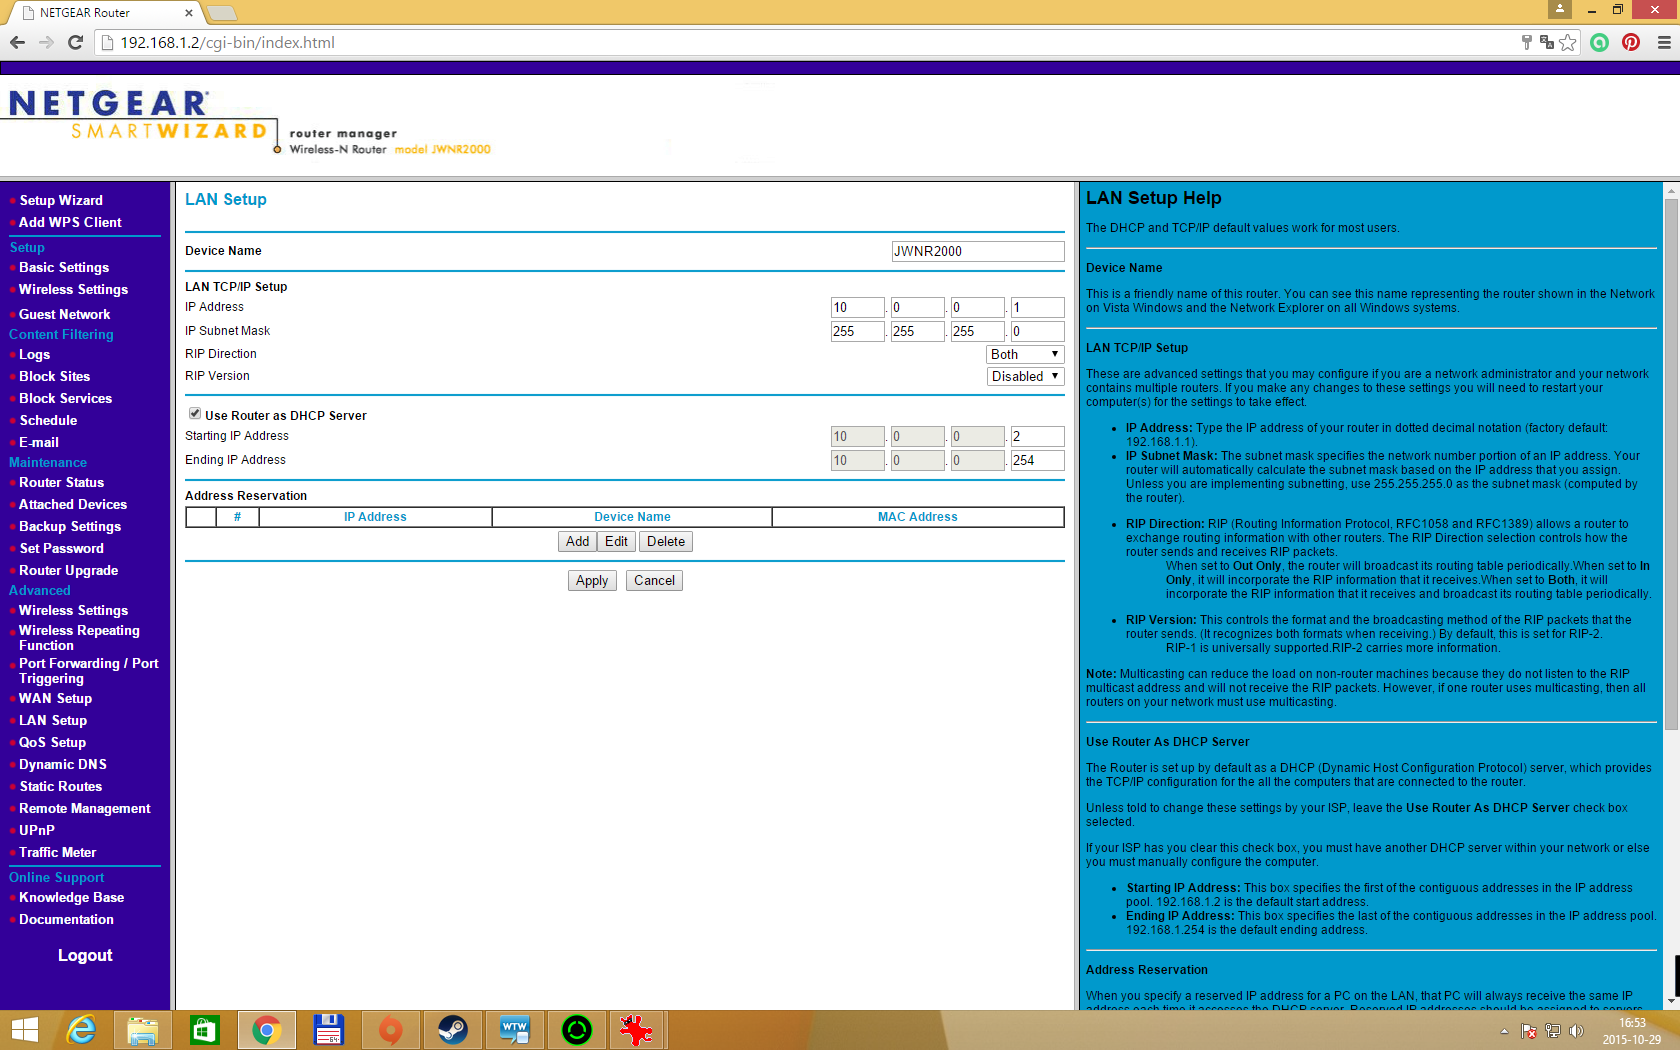The height and width of the screenshot is (1050, 1680).
Task: Open Port Forwarding / Port Triggering
Action: click(88, 670)
